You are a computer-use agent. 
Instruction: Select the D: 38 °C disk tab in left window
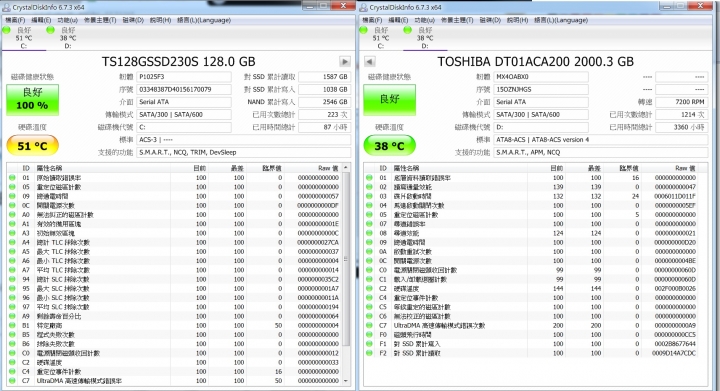coord(68,38)
